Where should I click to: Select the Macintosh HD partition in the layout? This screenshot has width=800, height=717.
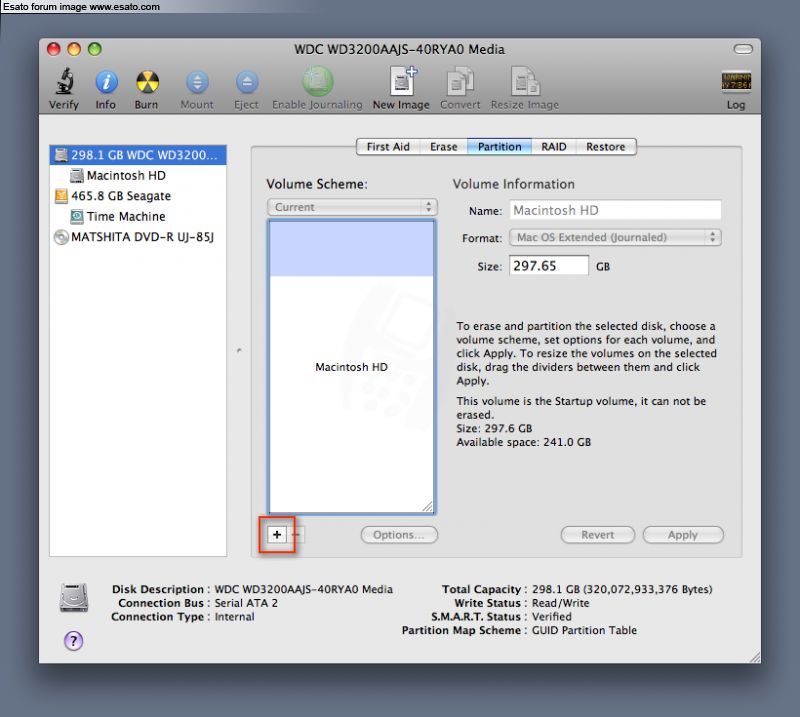click(352, 366)
